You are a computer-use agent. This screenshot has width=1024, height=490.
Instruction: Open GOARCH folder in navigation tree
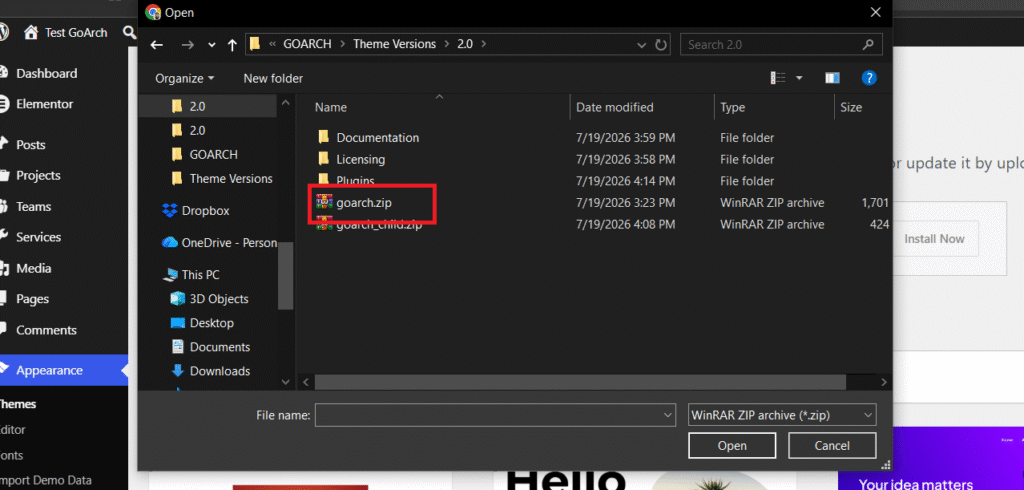coord(213,155)
